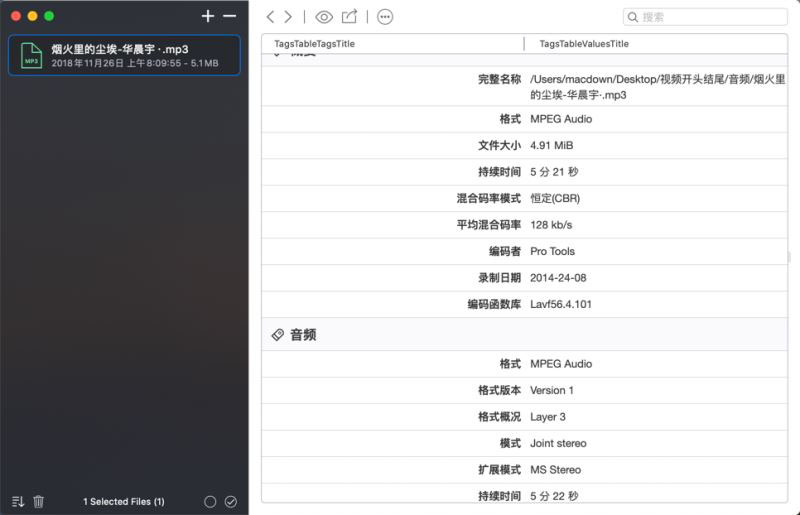The width and height of the screenshot is (800, 515).
Task: Click the 格式版本 label
Action: 499,390
